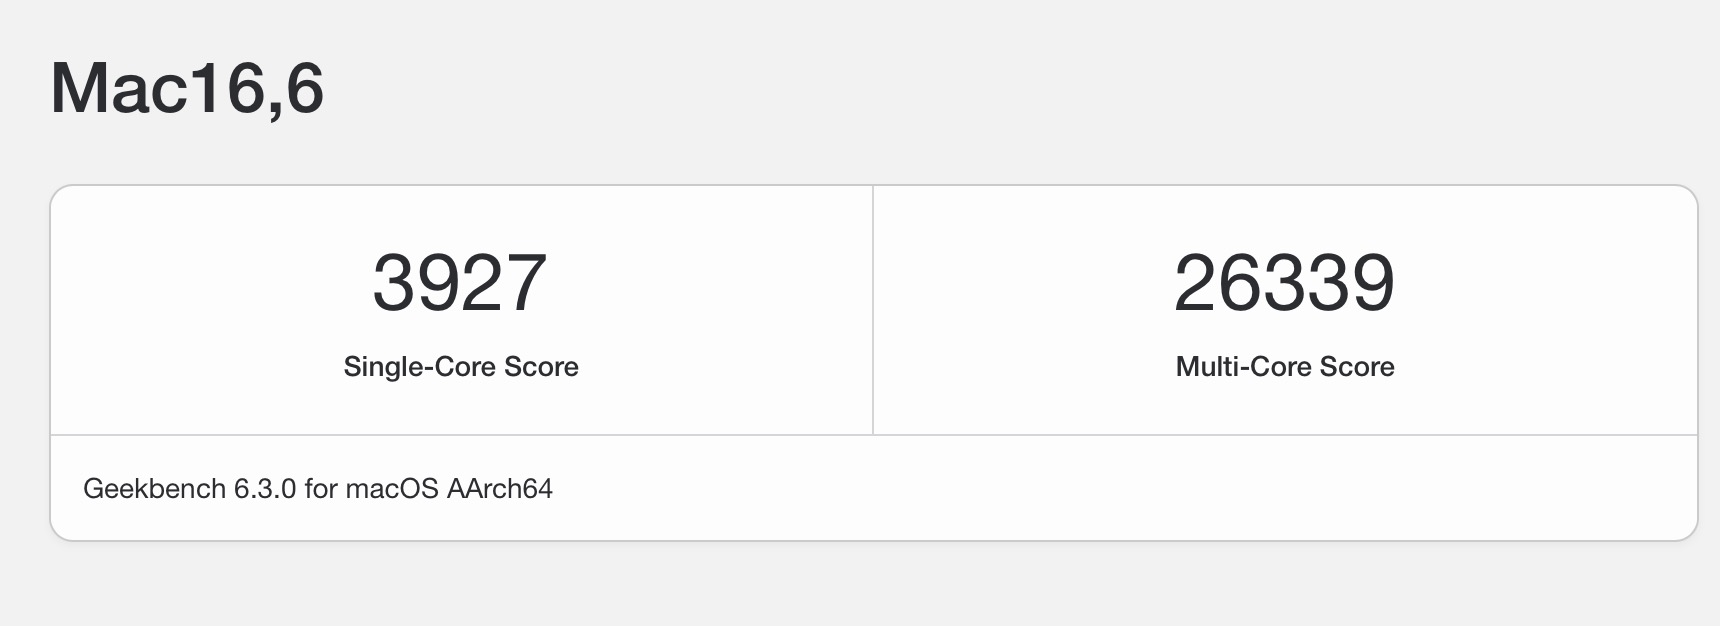Screen dimensions: 1720x626
Task: Click the word 'Score' under 3927
Action: click(x=541, y=367)
